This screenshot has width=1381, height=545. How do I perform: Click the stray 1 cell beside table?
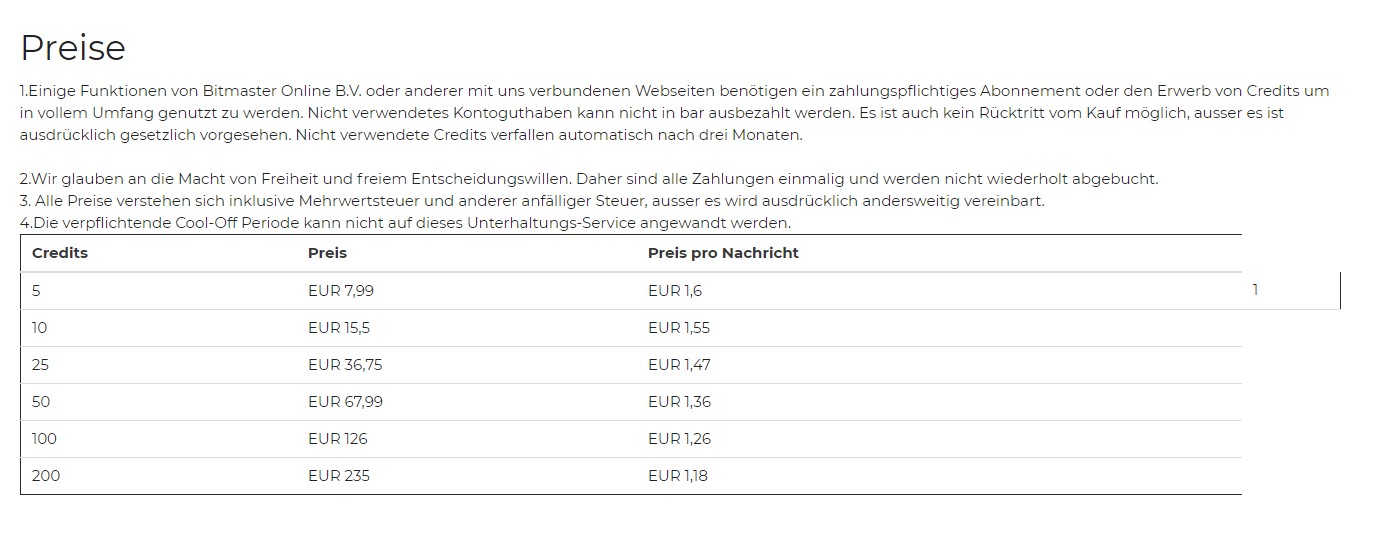1291,290
